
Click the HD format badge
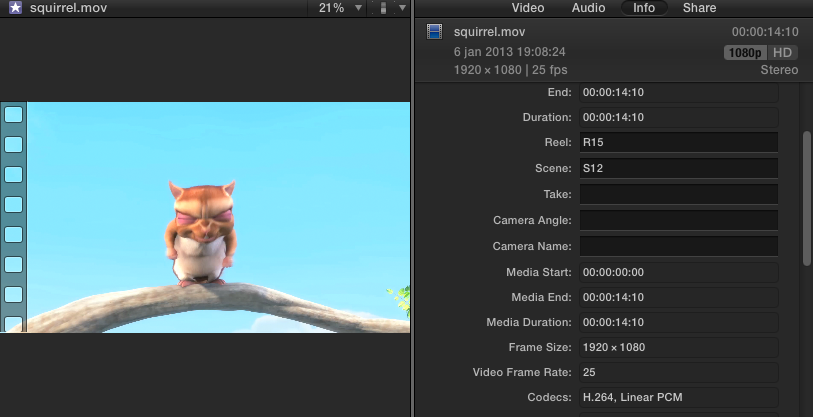(782, 53)
